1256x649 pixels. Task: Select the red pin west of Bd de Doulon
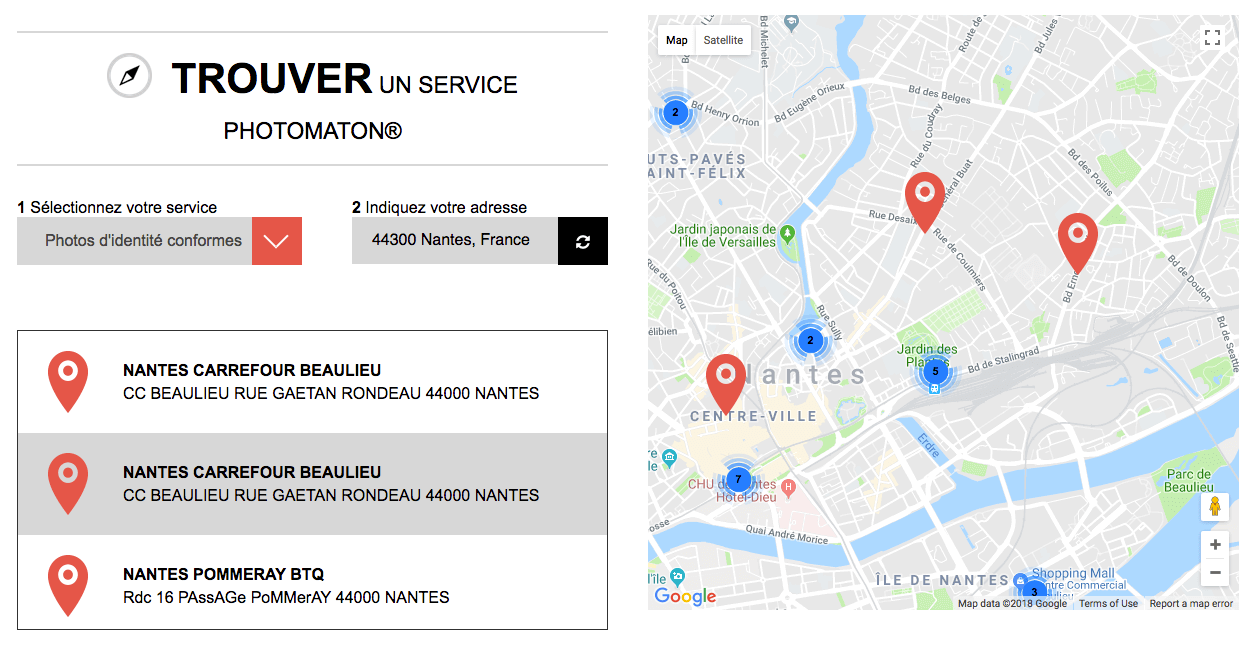pos(1078,244)
